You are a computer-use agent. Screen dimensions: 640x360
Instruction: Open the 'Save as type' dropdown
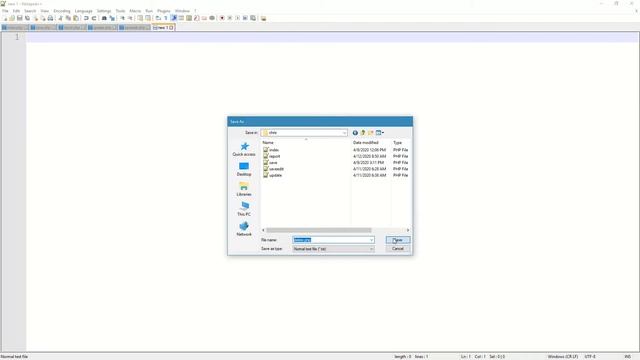point(333,249)
